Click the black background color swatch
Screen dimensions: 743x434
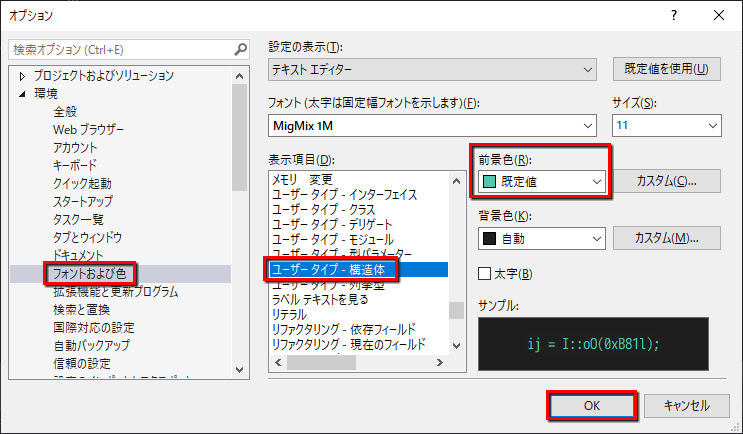[489, 238]
